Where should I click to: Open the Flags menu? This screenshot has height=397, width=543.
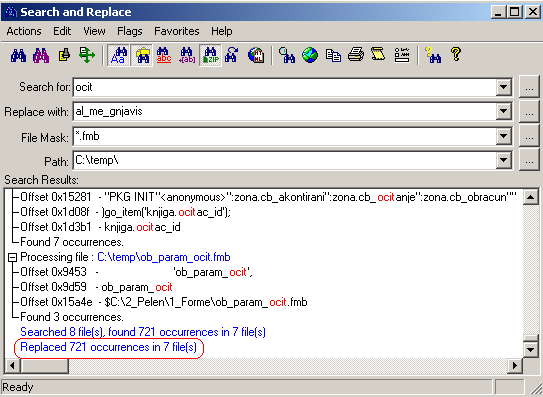tap(130, 31)
